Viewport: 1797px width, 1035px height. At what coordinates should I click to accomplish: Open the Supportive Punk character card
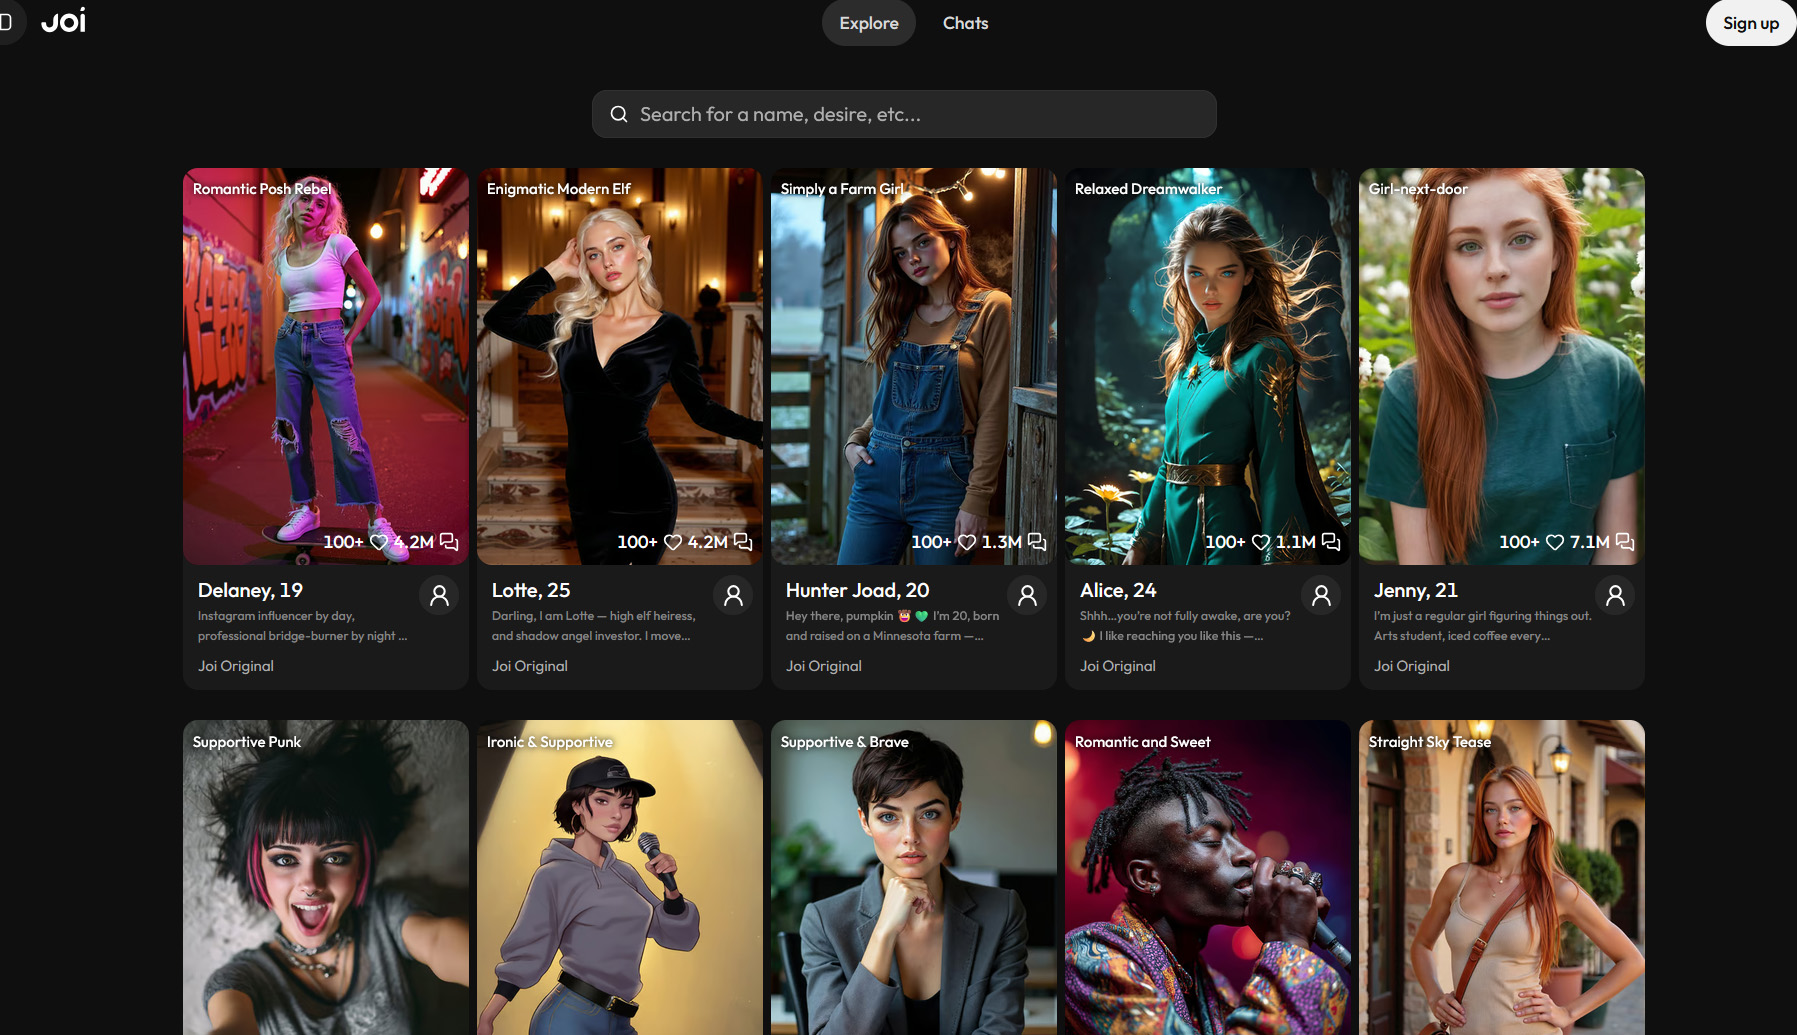tap(326, 877)
